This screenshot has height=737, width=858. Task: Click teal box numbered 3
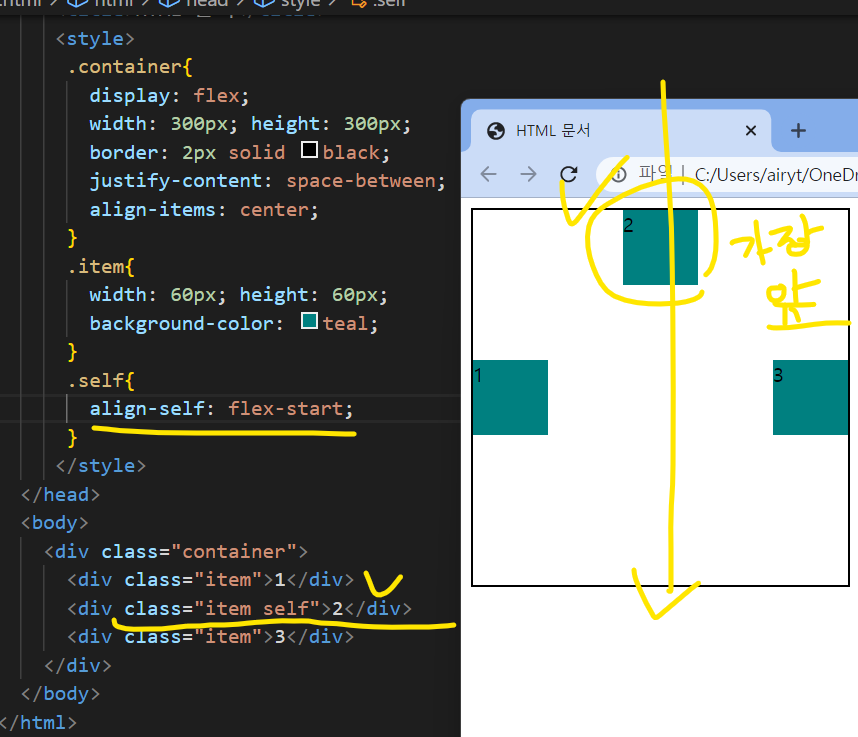pyautogui.click(x=810, y=397)
